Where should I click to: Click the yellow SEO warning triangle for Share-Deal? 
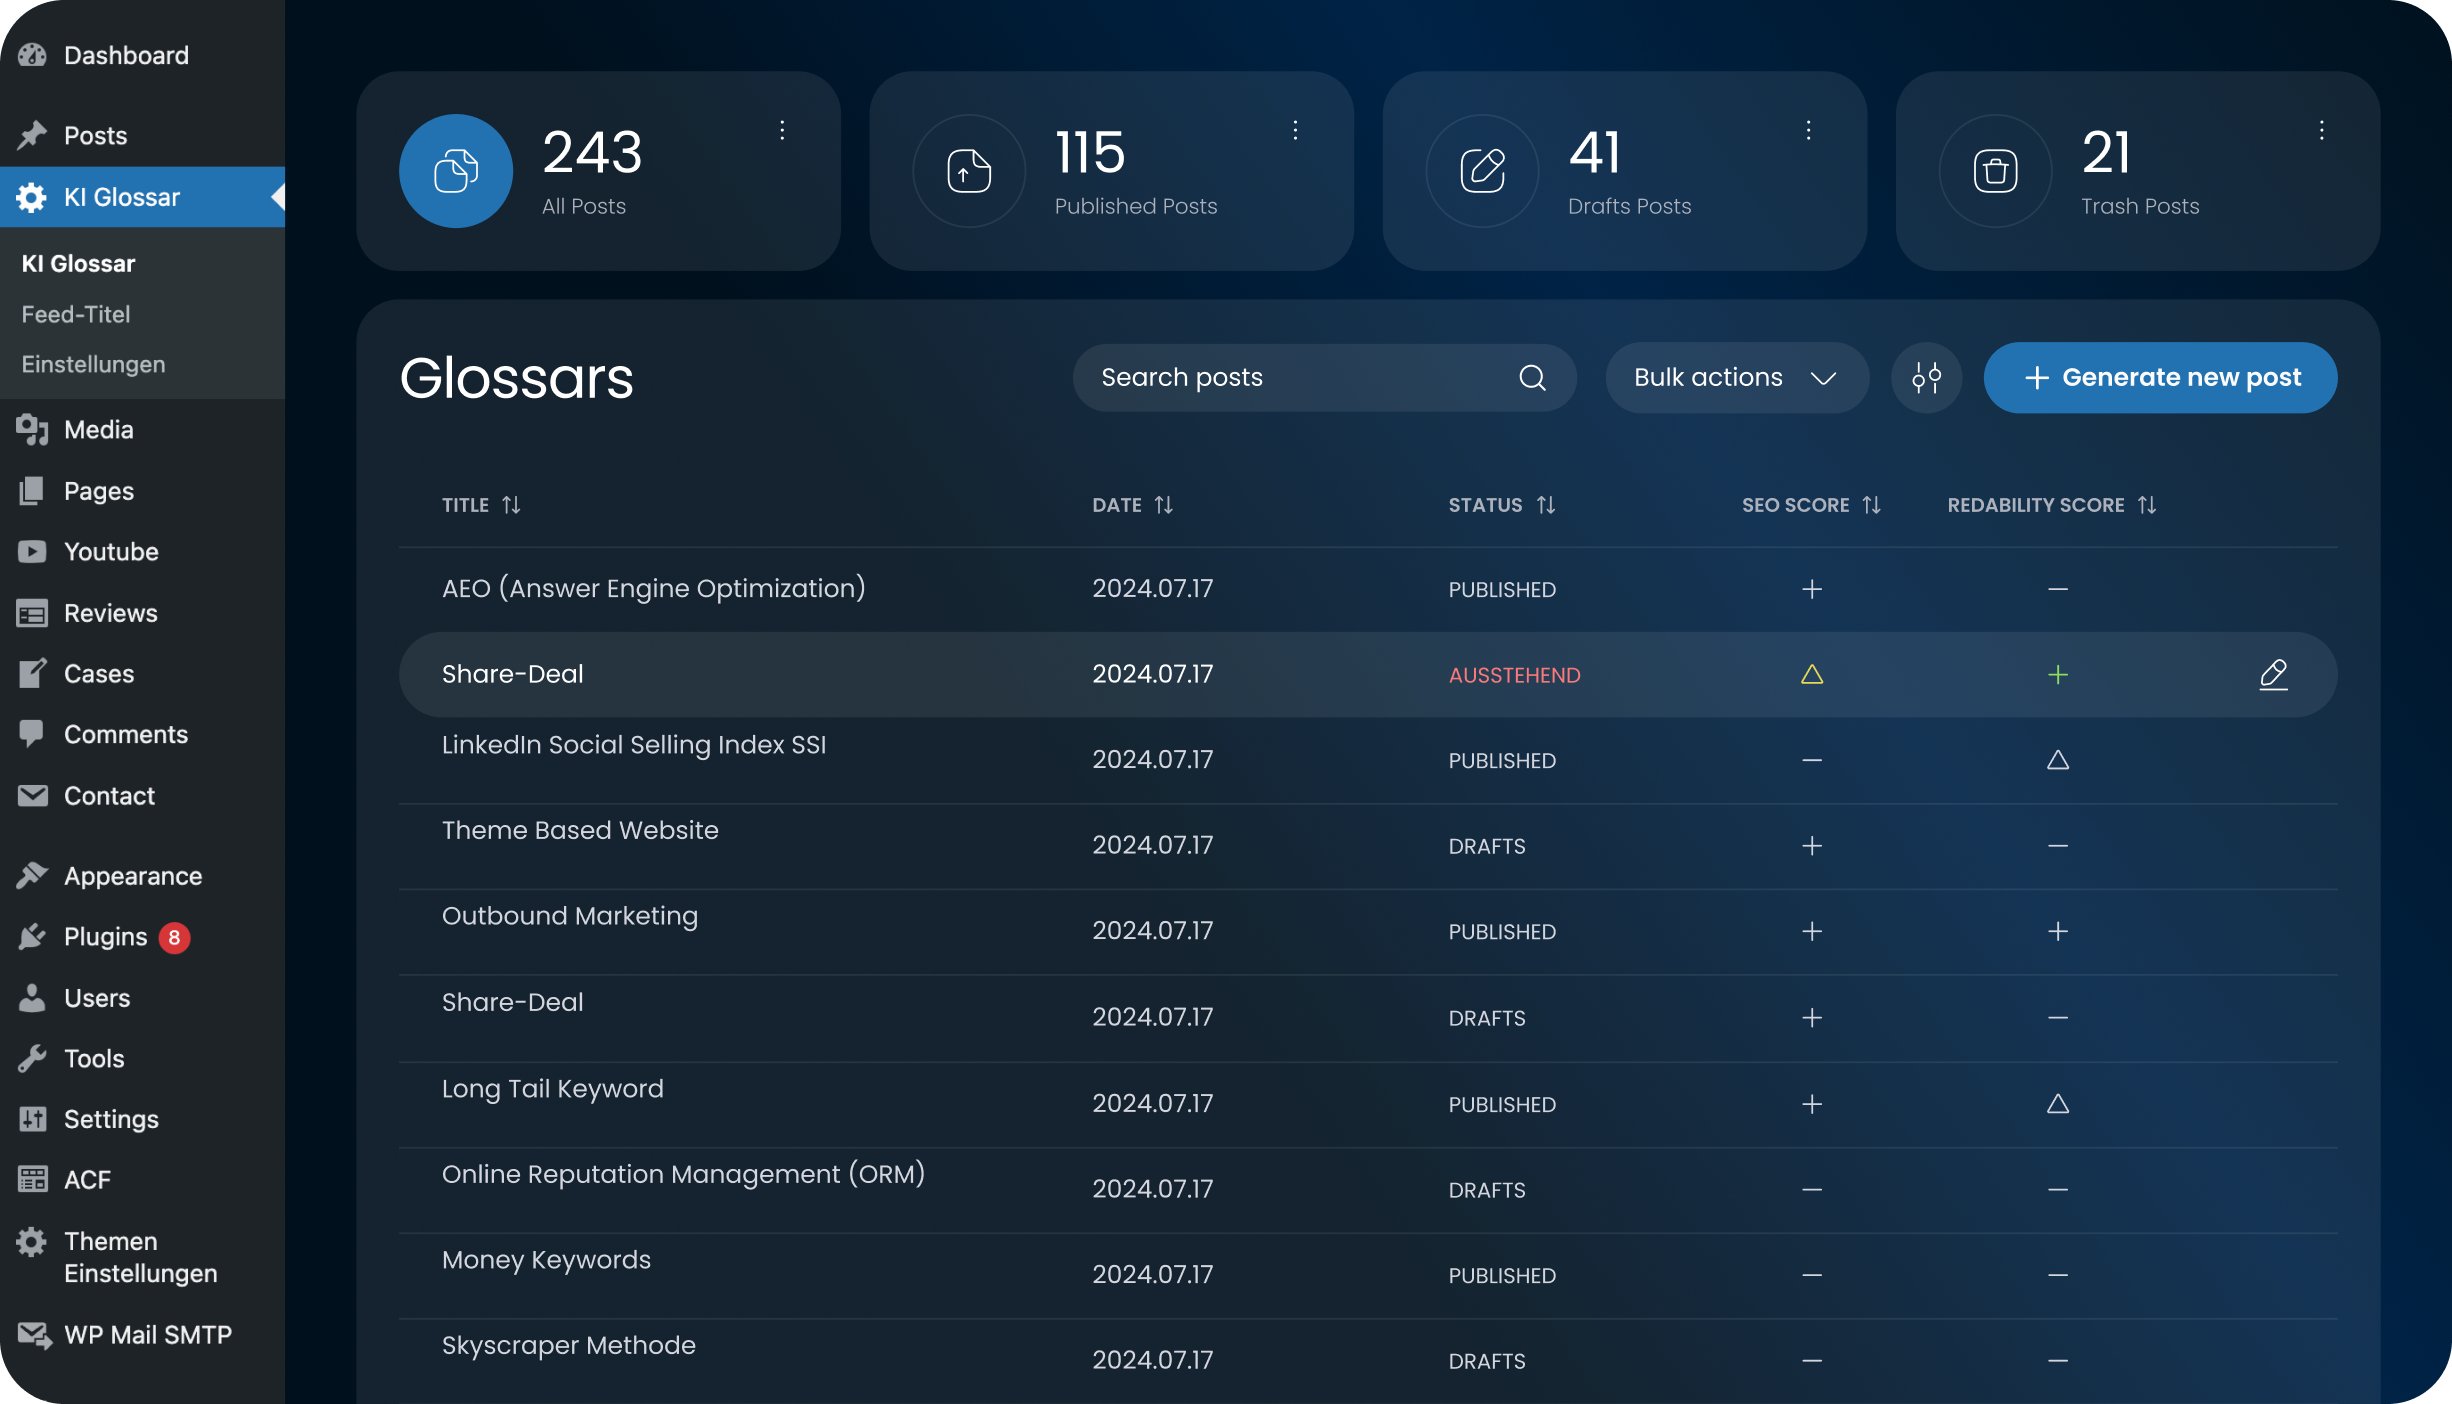[1812, 675]
